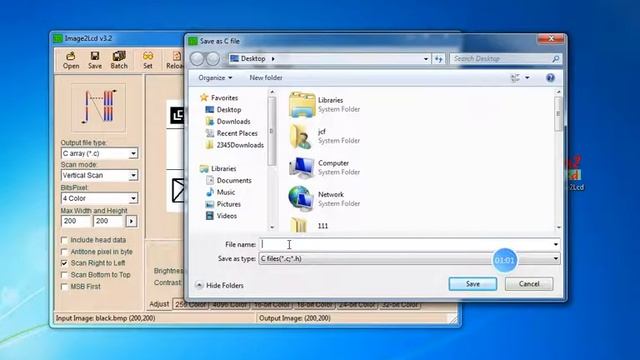
Task: Enable Scan Bottom to Top checkbox
Action: click(64, 275)
